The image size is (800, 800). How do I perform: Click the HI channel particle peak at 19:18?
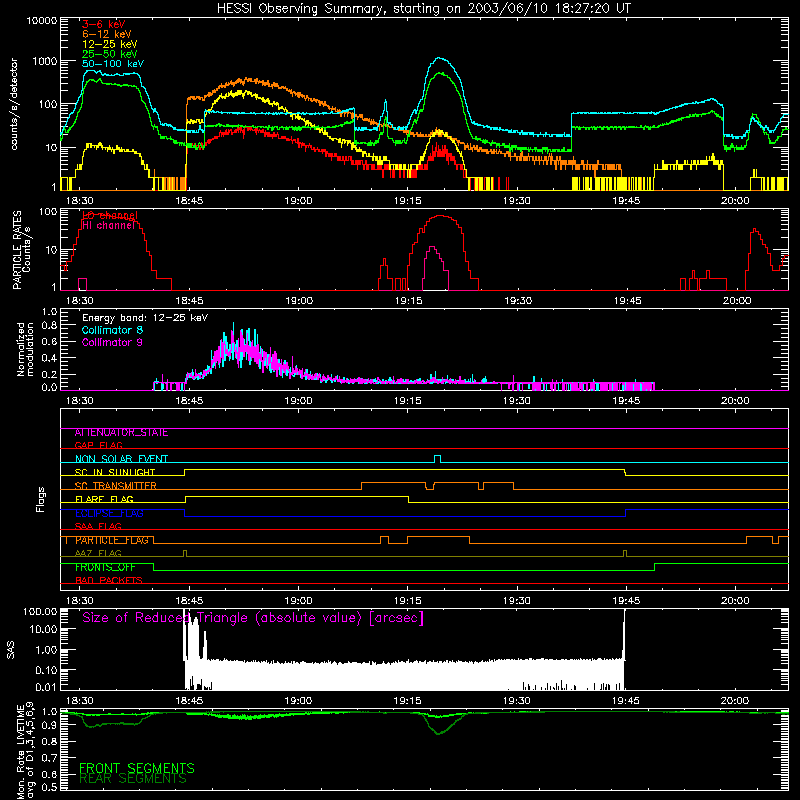(x=433, y=248)
